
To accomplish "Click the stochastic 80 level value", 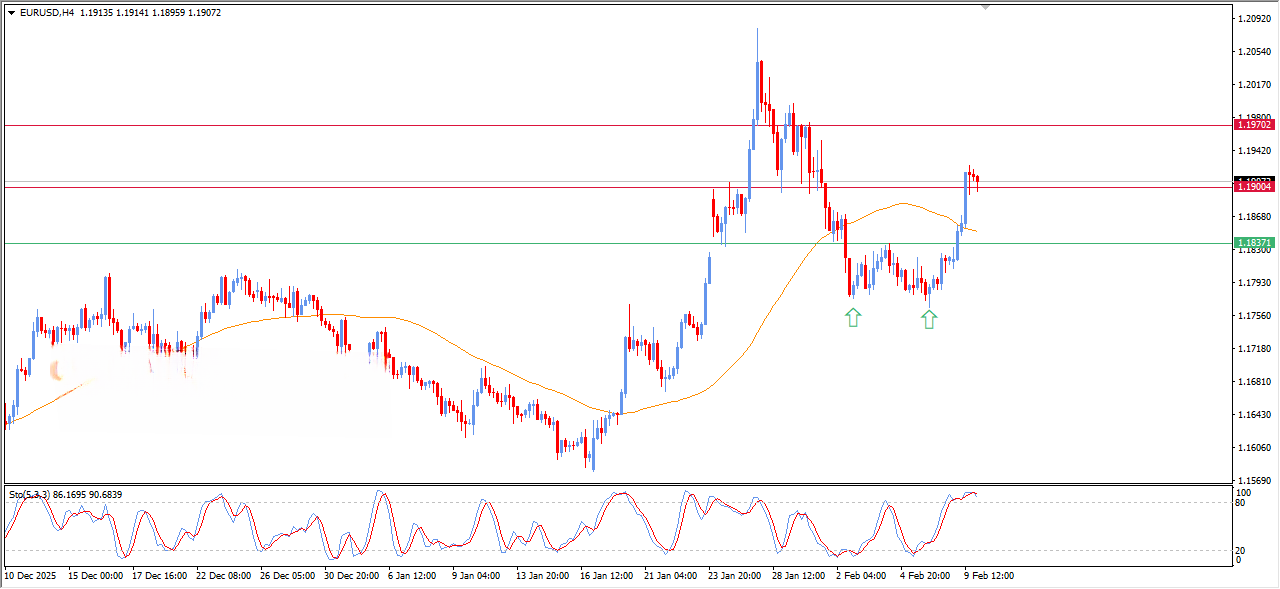I will coord(1242,503).
